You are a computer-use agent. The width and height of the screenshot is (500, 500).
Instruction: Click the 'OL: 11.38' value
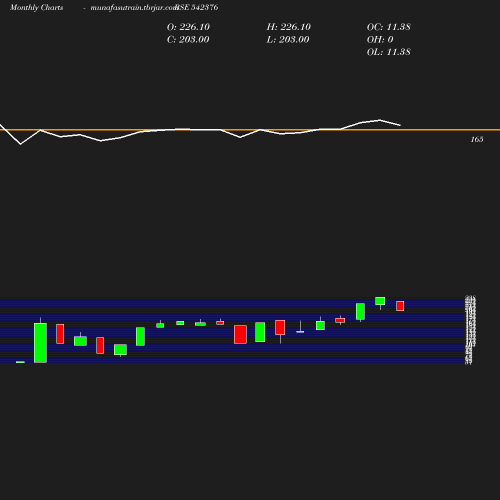pos(389,52)
